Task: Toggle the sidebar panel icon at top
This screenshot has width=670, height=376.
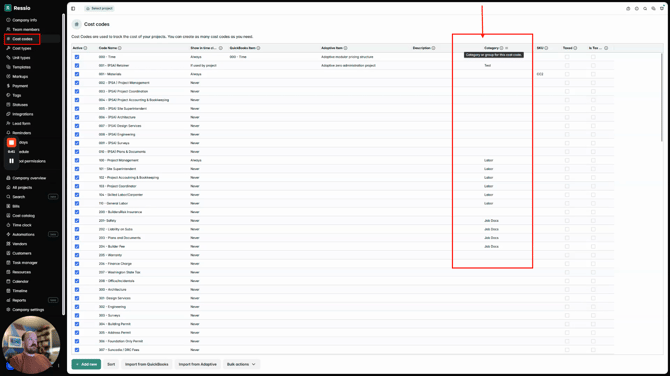Action: (73, 9)
